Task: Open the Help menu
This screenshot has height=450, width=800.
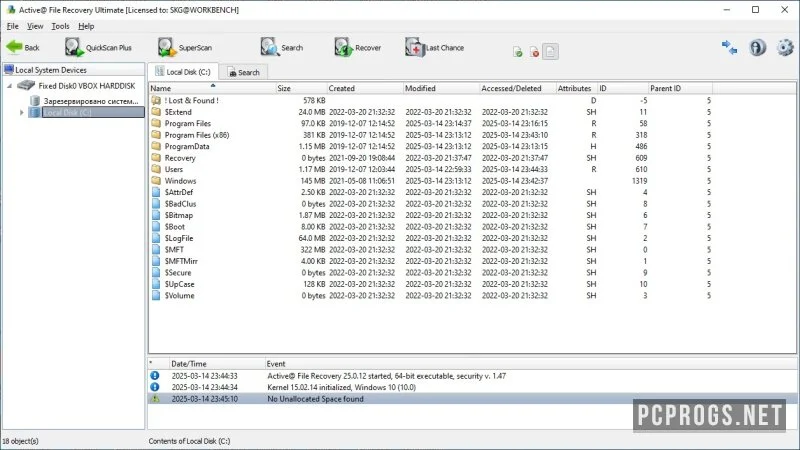Action: (x=86, y=26)
